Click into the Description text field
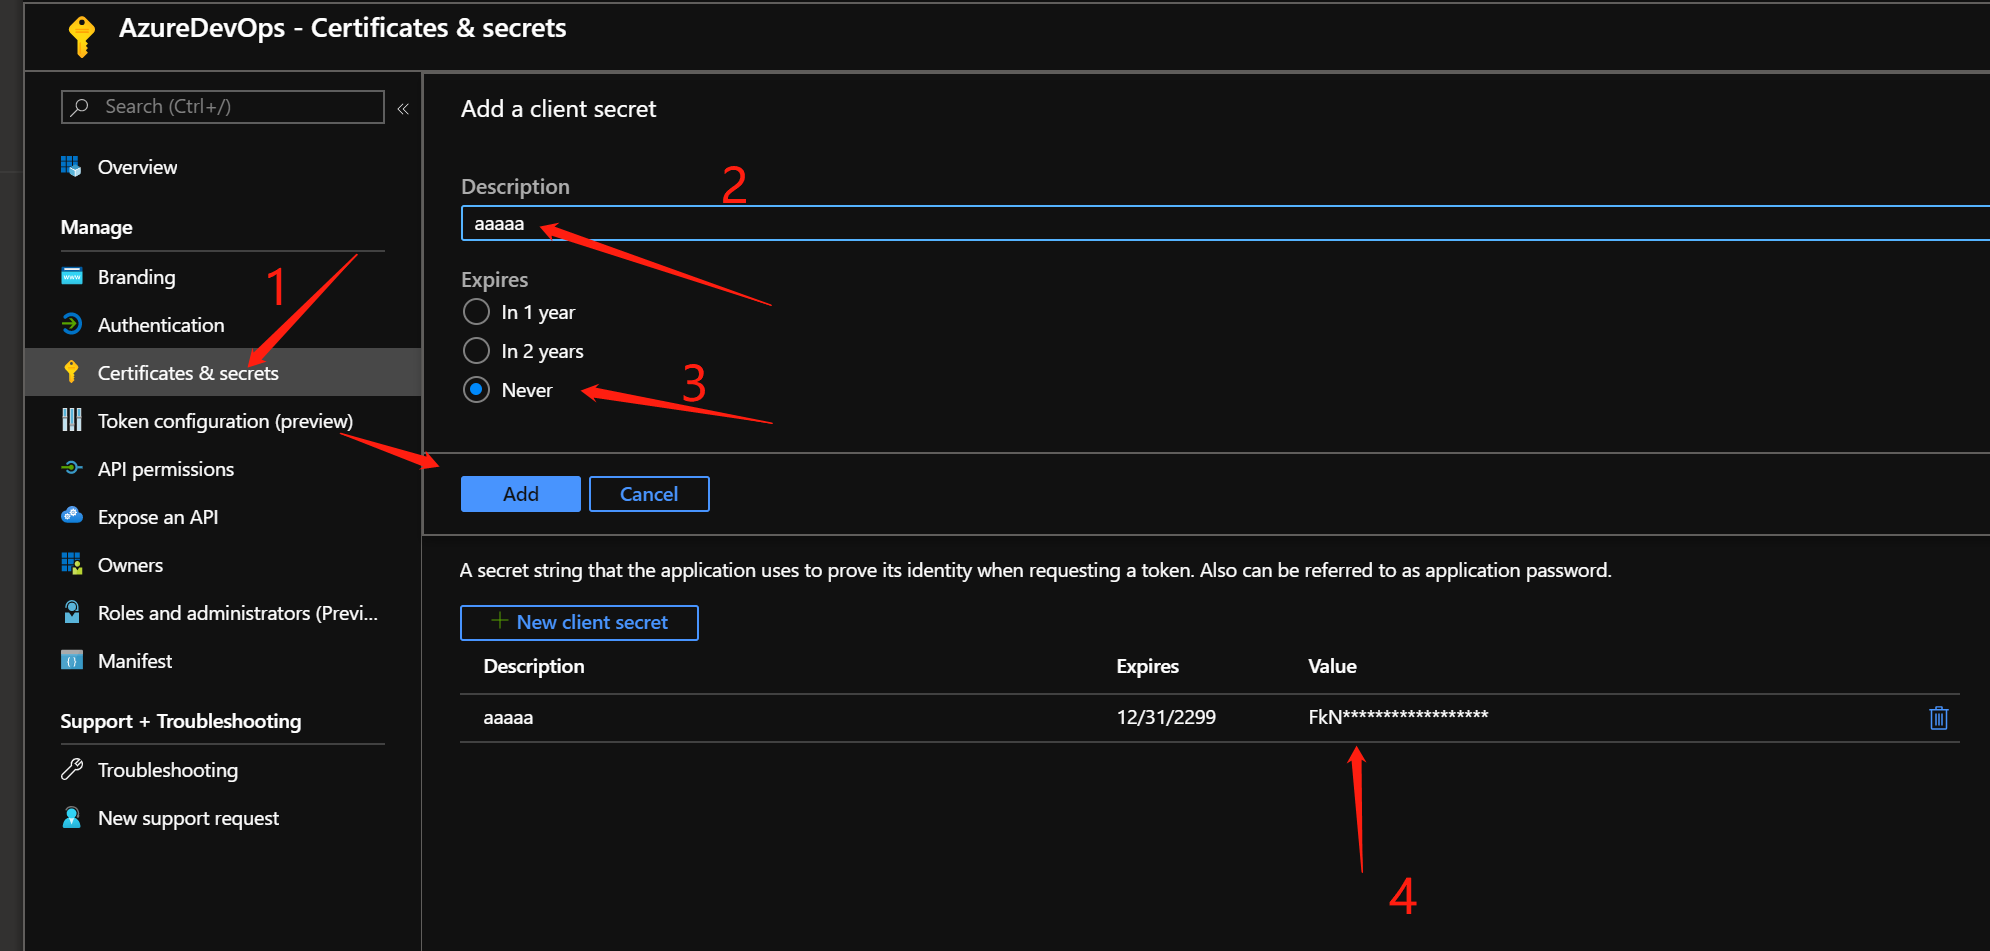The height and width of the screenshot is (951, 1990). click(x=1225, y=223)
